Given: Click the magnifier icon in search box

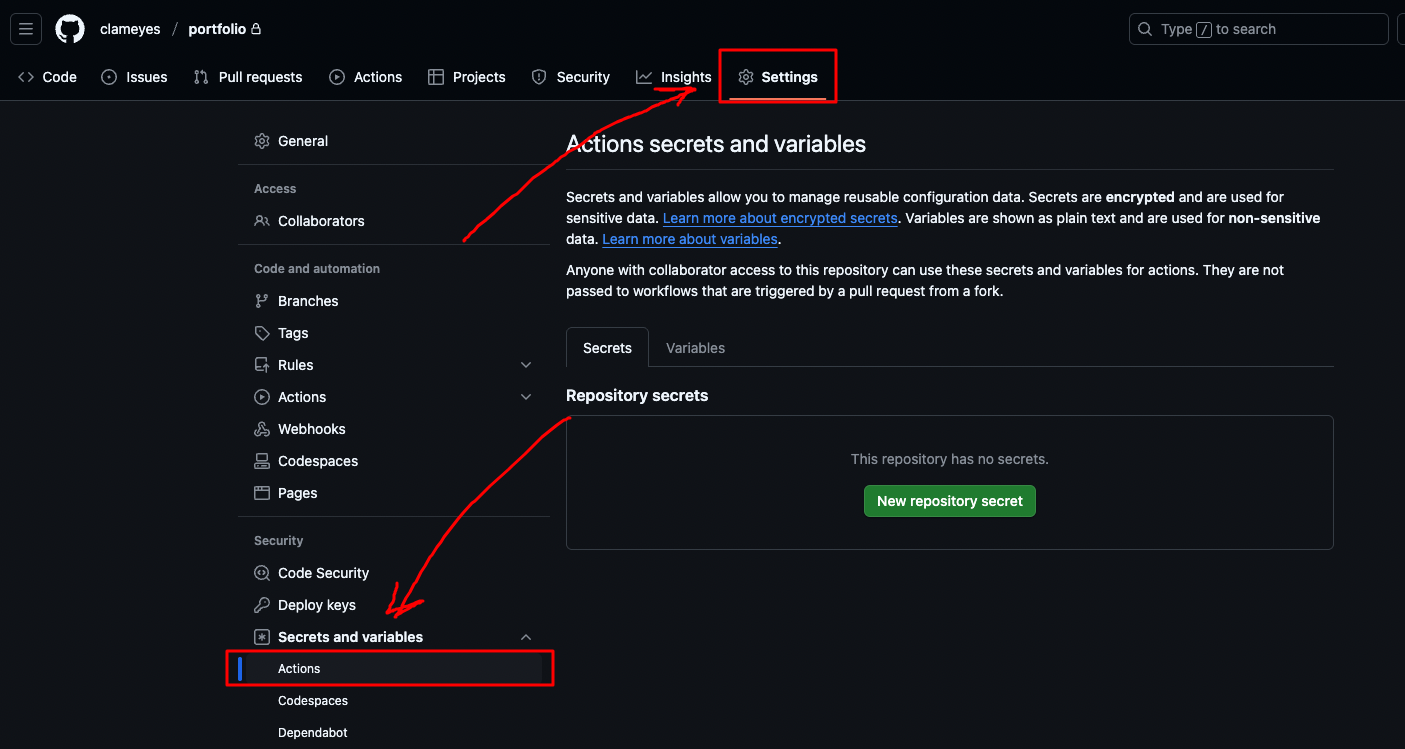Looking at the screenshot, I should [1146, 29].
